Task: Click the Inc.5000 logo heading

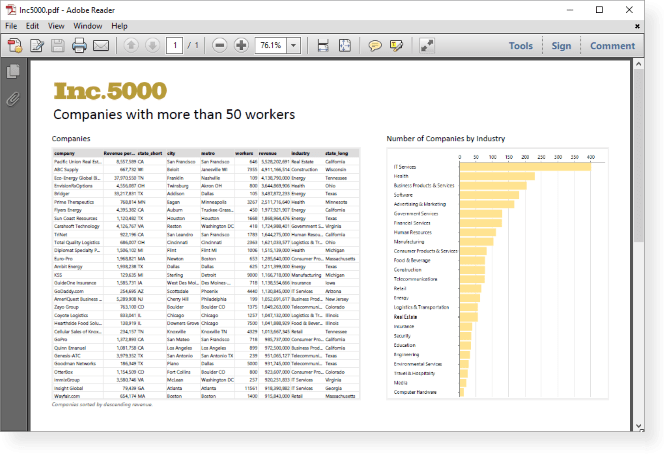Action: tap(110, 91)
